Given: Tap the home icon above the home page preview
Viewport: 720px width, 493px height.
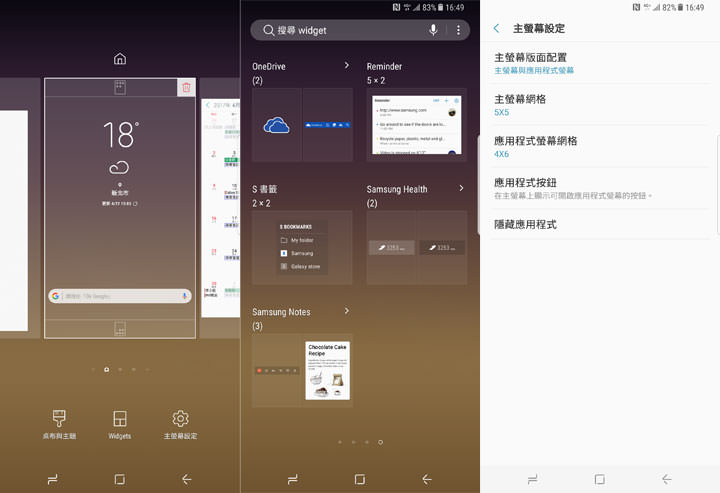Looking at the screenshot, I should (x=120, y=59).
